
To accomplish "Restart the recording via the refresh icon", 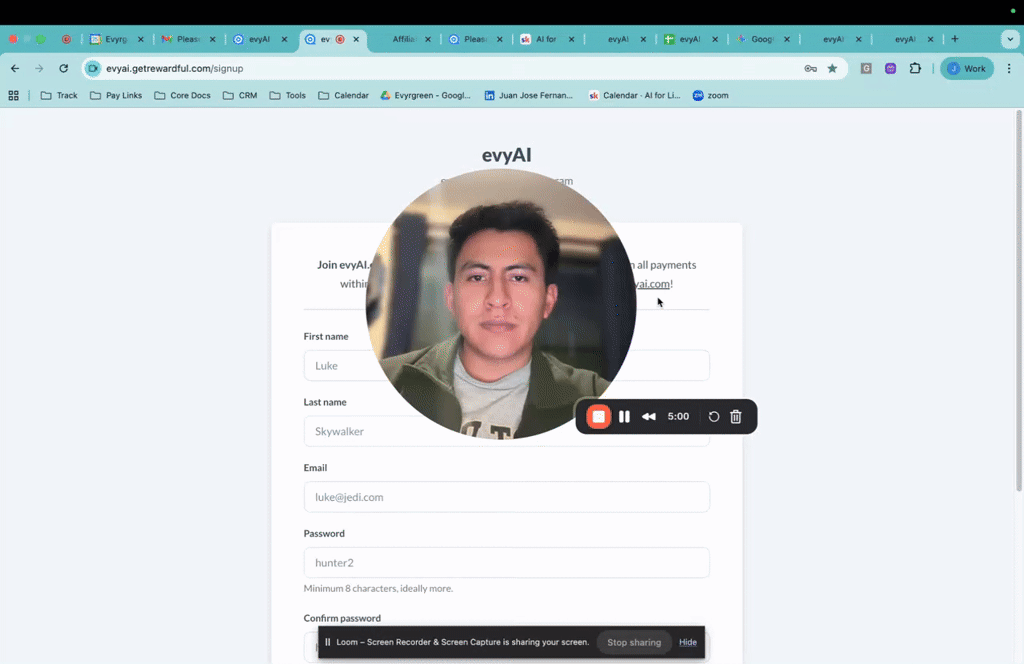I will click(x=713, y=416).
